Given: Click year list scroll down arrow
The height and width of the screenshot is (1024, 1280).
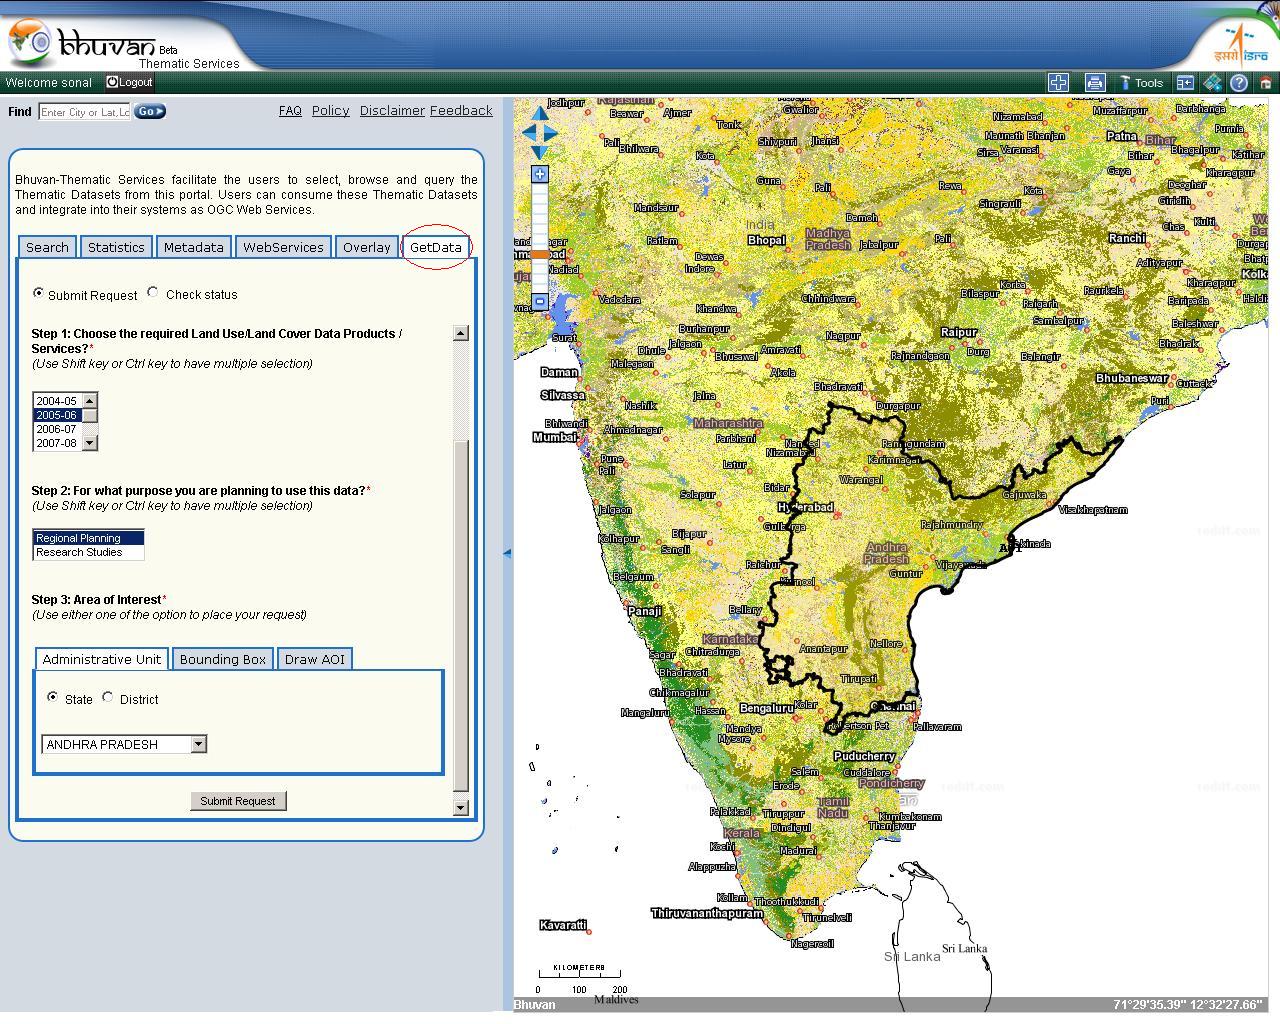Looking at the screenshot, I should click(89, 443).
